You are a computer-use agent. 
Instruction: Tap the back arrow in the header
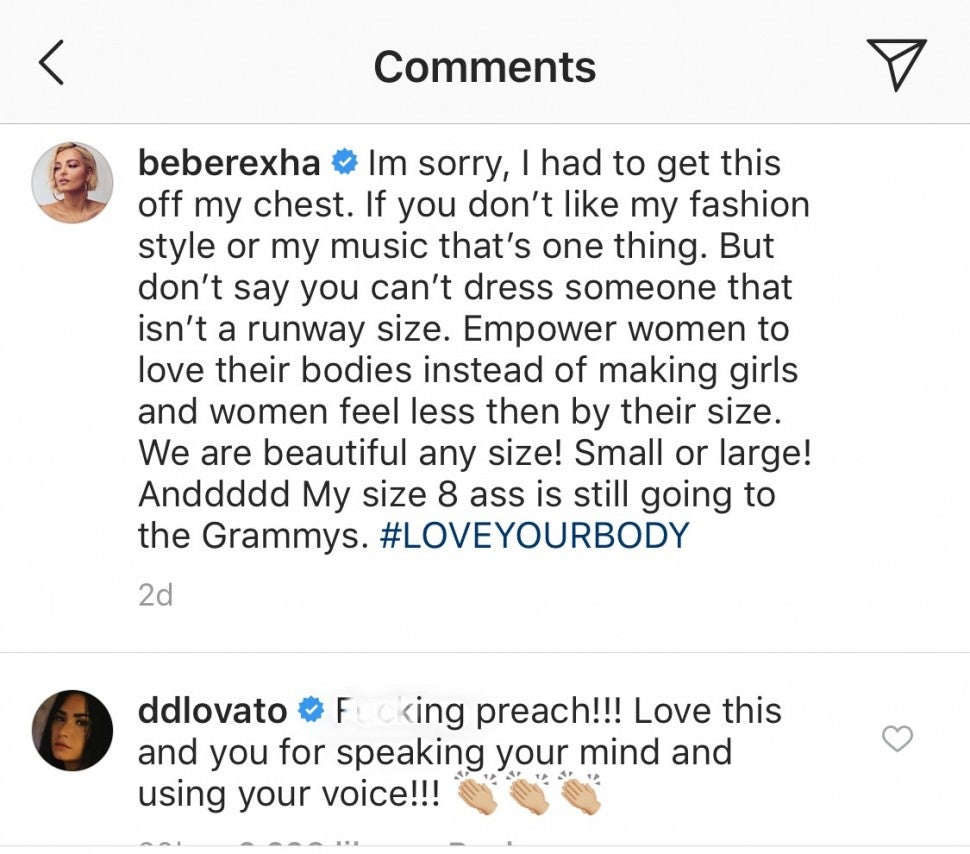(52, 64)
